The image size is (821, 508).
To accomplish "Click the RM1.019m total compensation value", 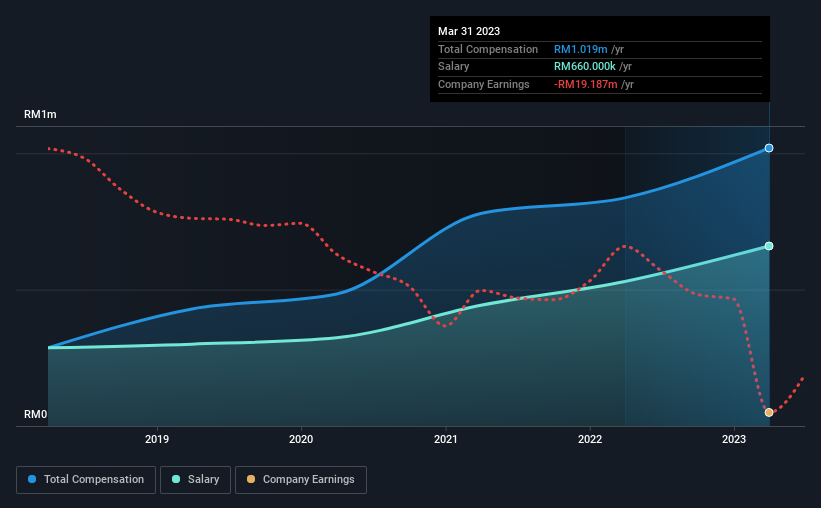I will pyautogui.click(x=581, y=49).
